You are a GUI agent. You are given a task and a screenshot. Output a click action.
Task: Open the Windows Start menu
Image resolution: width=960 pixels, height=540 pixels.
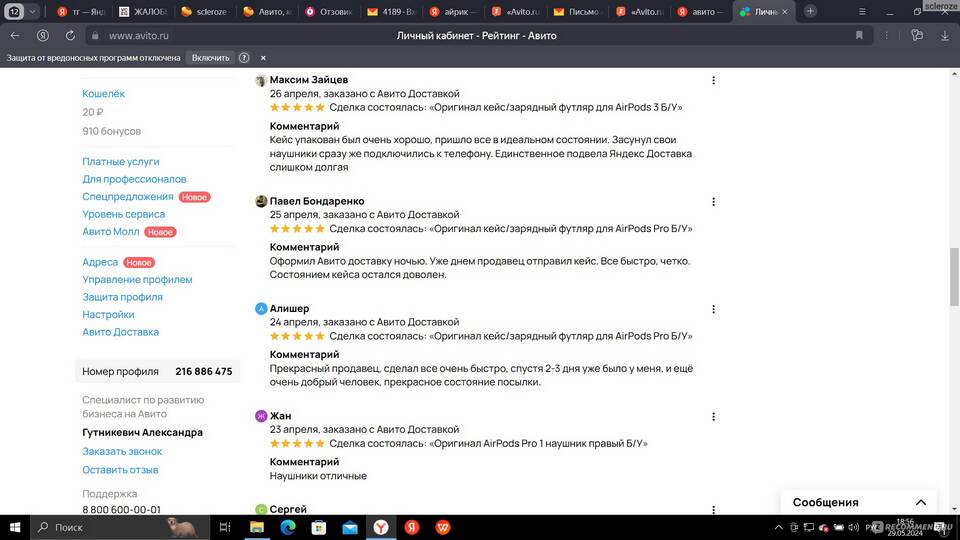[x=15, y=527]
